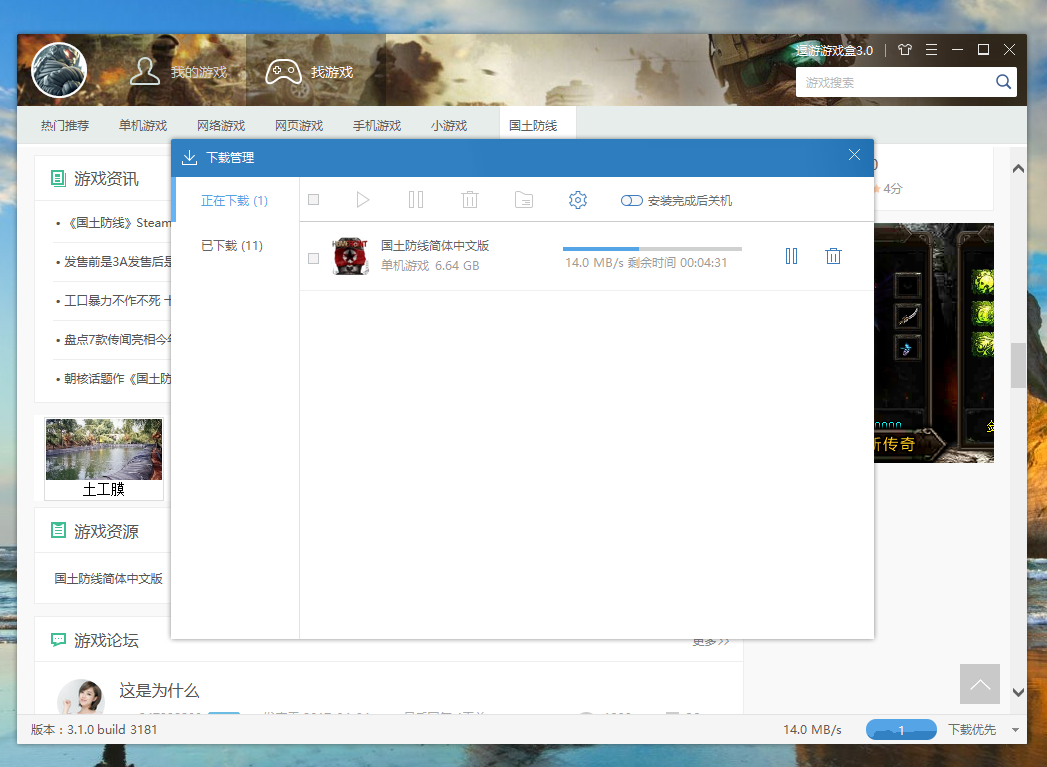Image resolution: width=1047 pixels, height=767 pixels.
Task: Check the select-all downloads checkbox
Action: click(314, 200)
